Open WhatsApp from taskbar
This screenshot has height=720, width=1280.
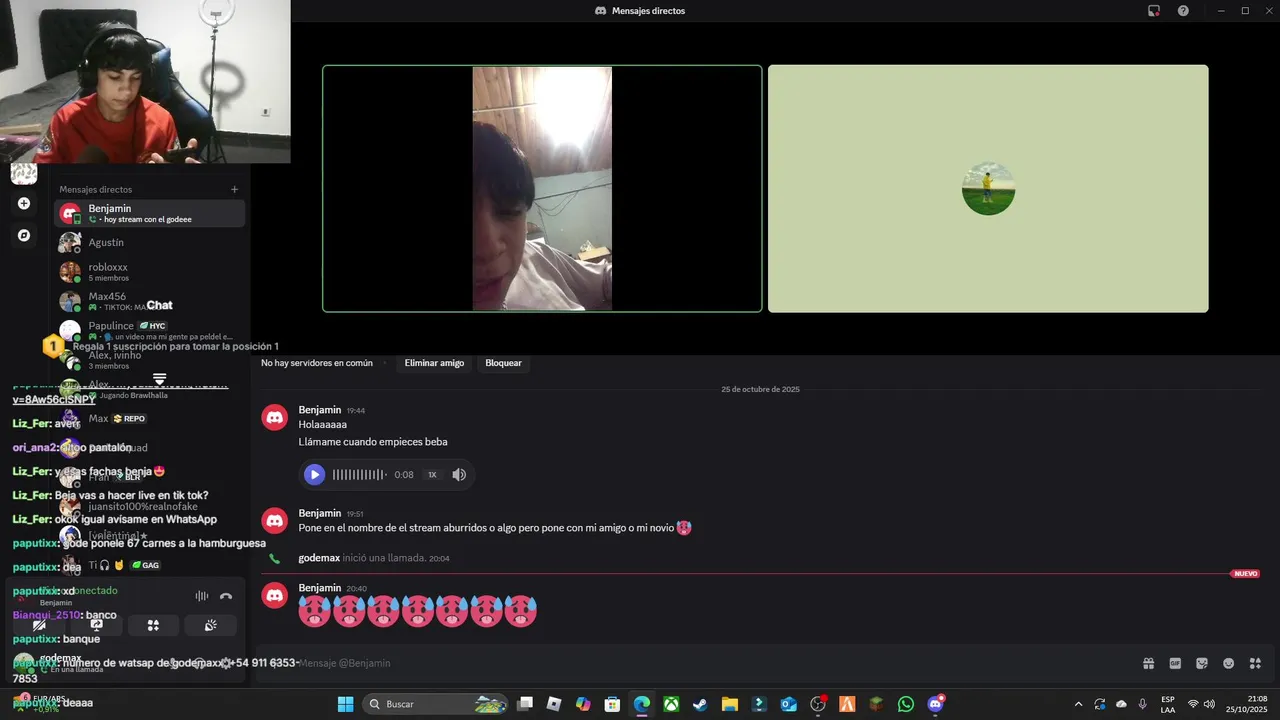click(906, 704)
